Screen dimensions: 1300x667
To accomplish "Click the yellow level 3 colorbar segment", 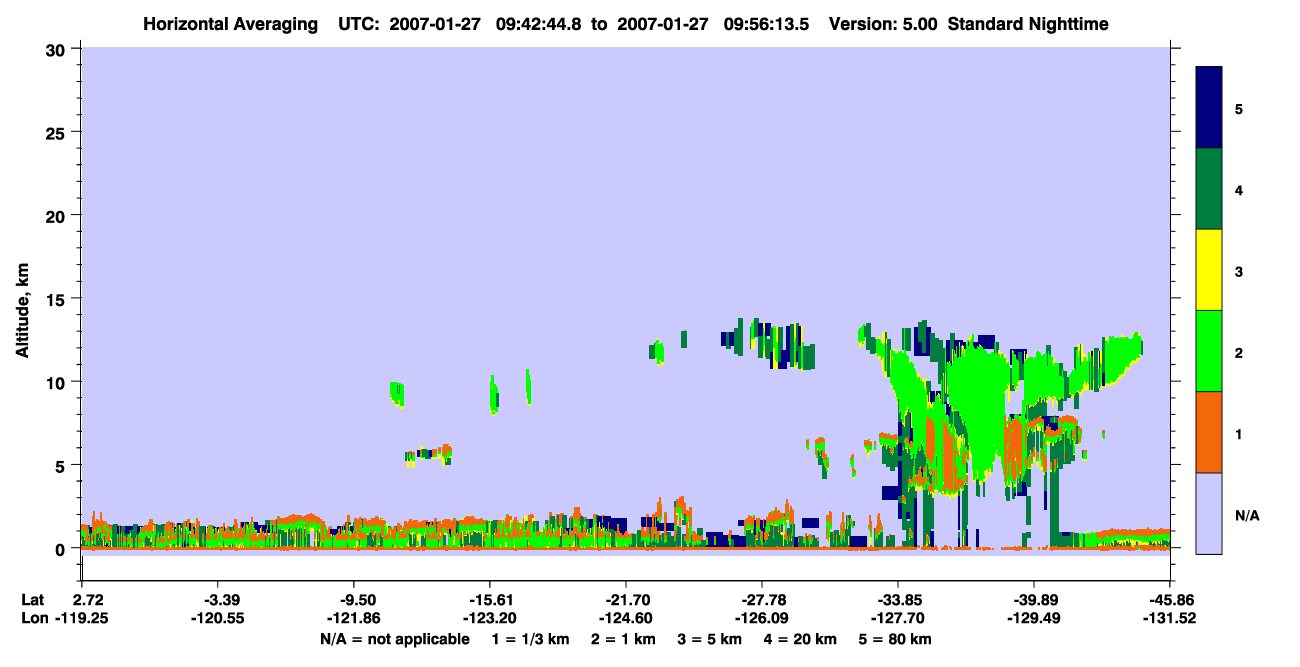I will 1209,270.
